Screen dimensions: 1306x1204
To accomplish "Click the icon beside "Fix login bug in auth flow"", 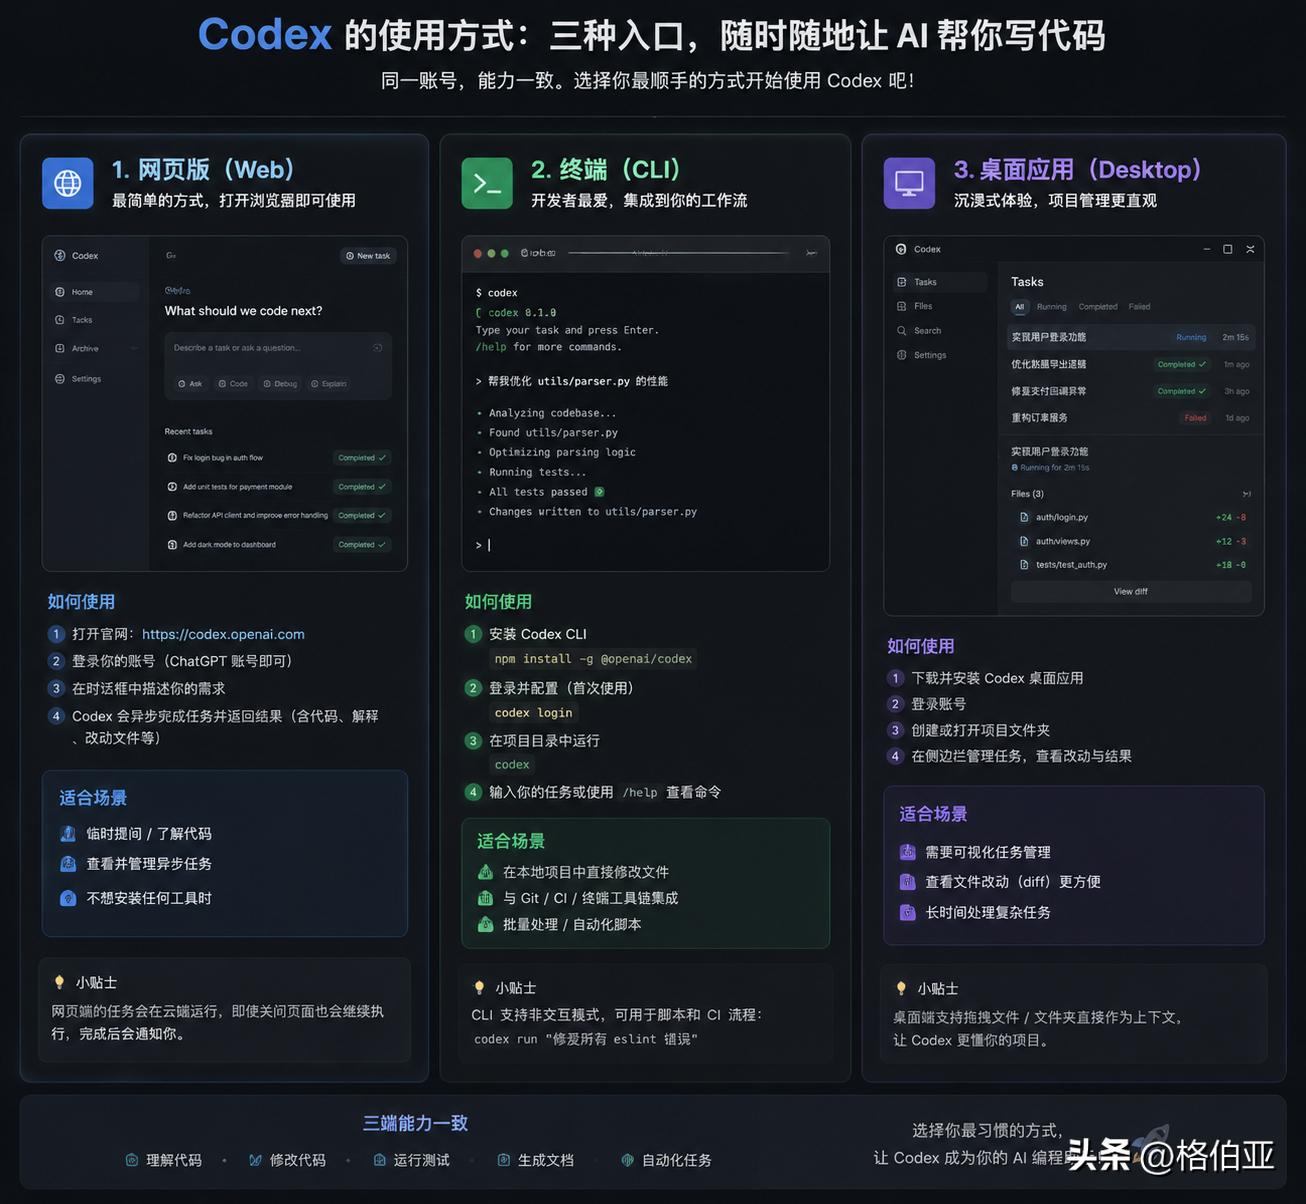I will 172,458.
